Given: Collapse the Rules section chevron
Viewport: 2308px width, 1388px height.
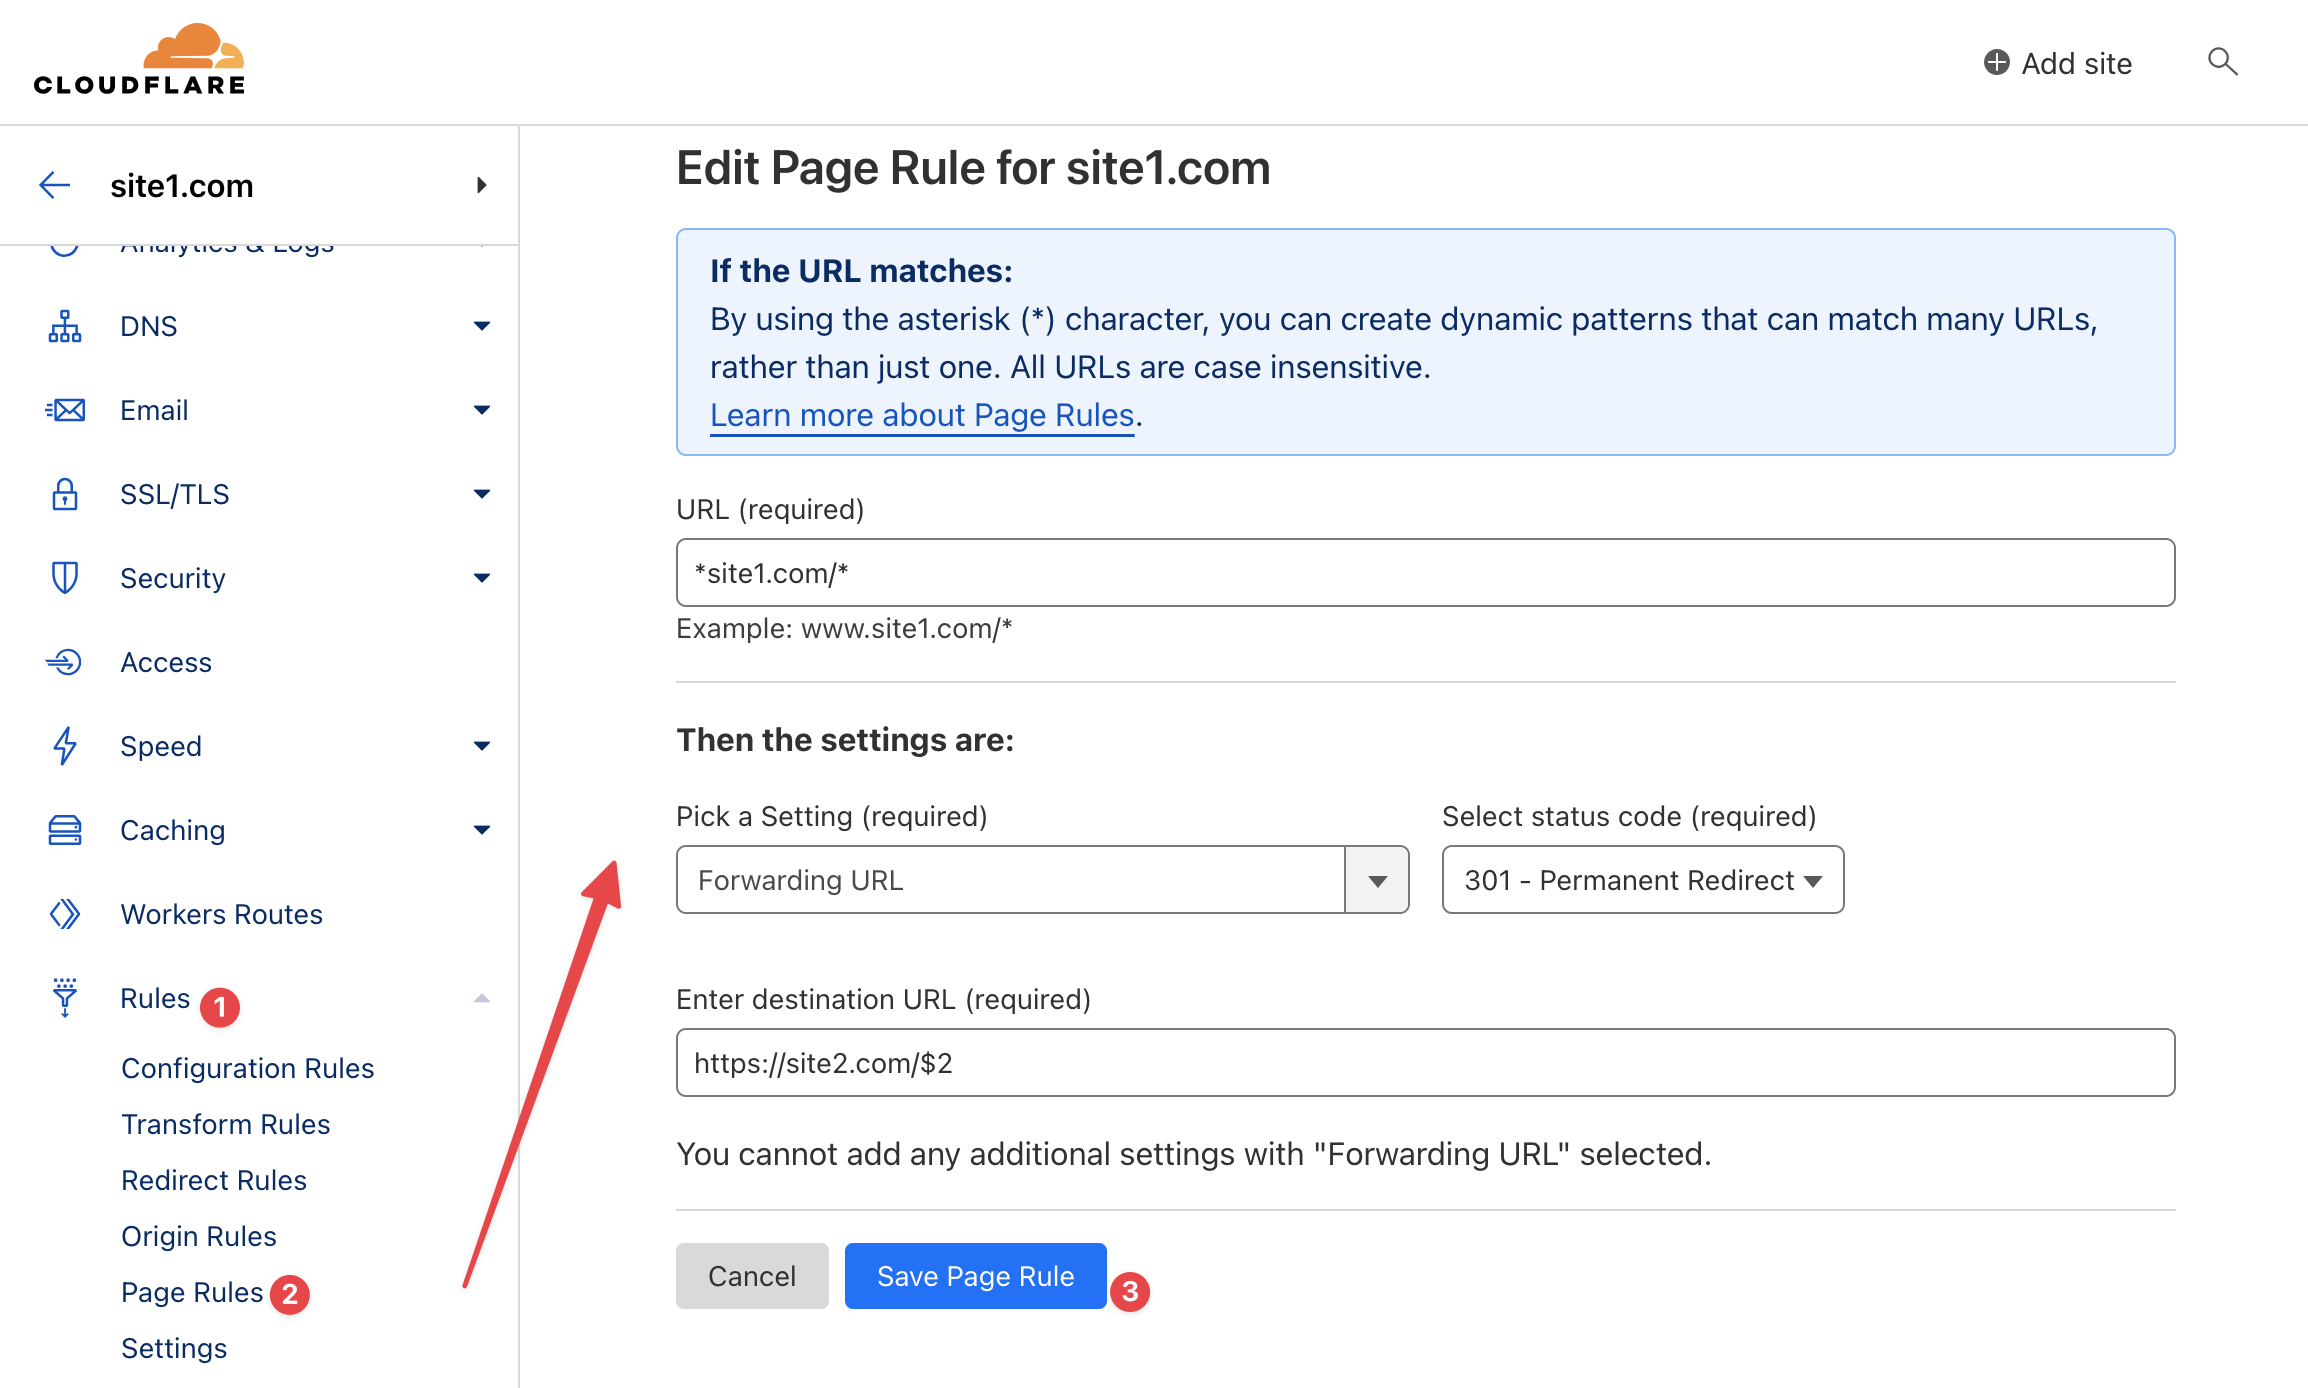Looking at the screenshot, I should (x=482, y=998).
